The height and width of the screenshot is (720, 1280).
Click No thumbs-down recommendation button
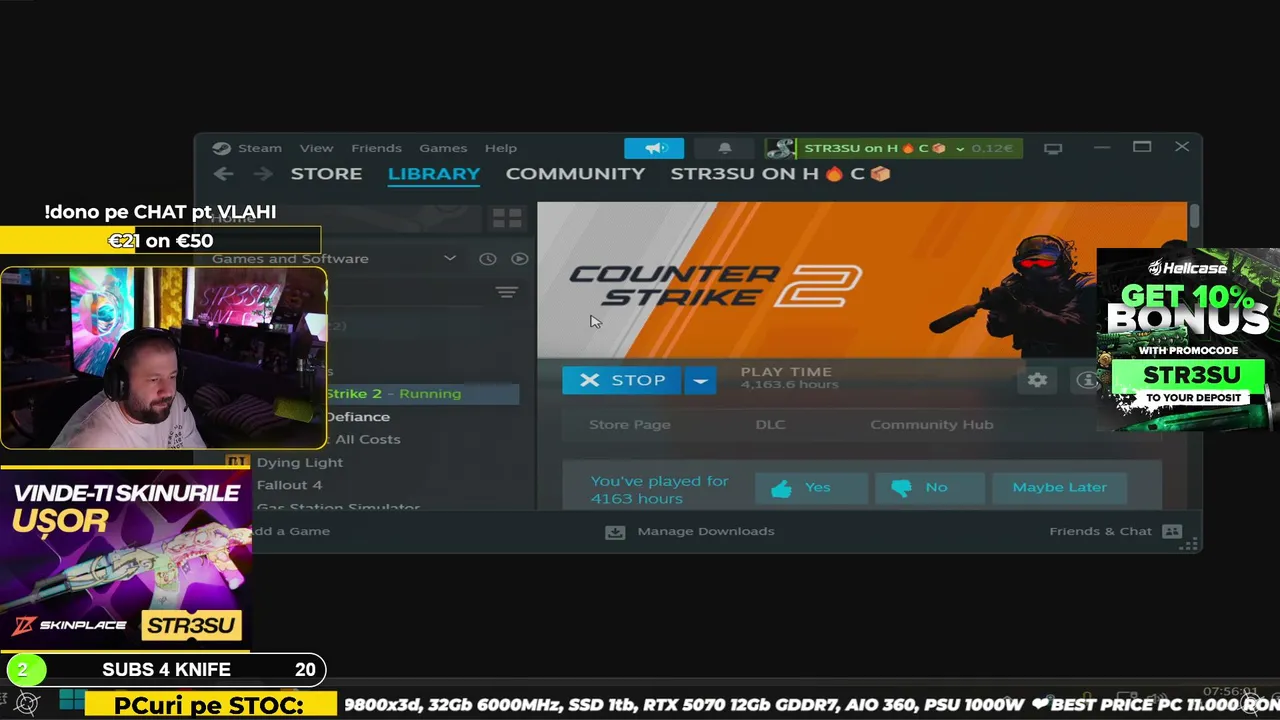(929, 487)
